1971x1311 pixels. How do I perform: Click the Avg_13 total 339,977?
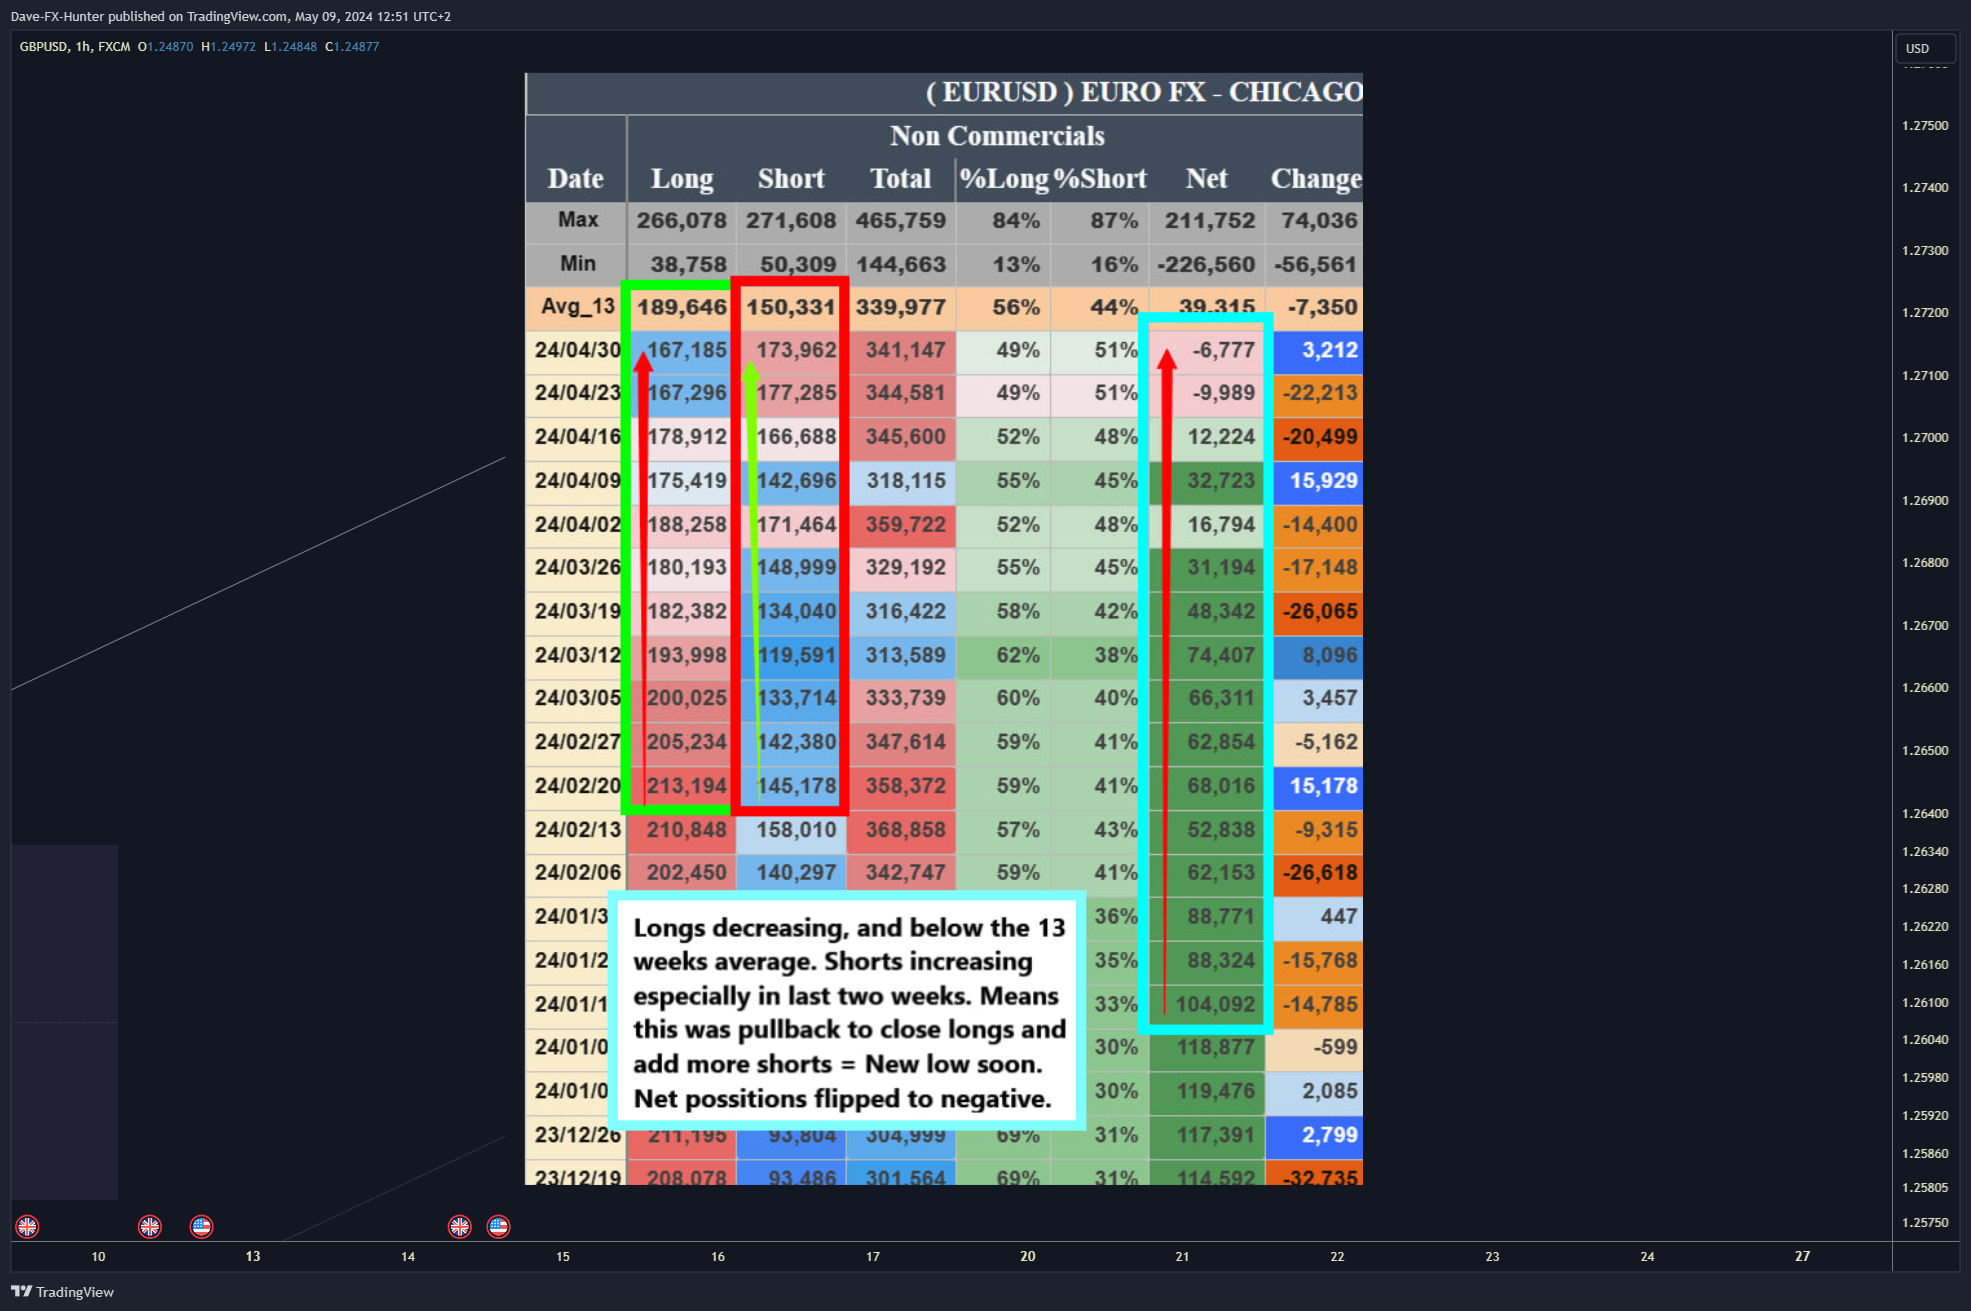coord(900,307)
